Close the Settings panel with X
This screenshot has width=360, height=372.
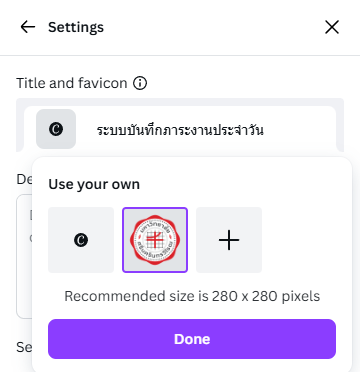pyautogui.click(x=332, y=27)
